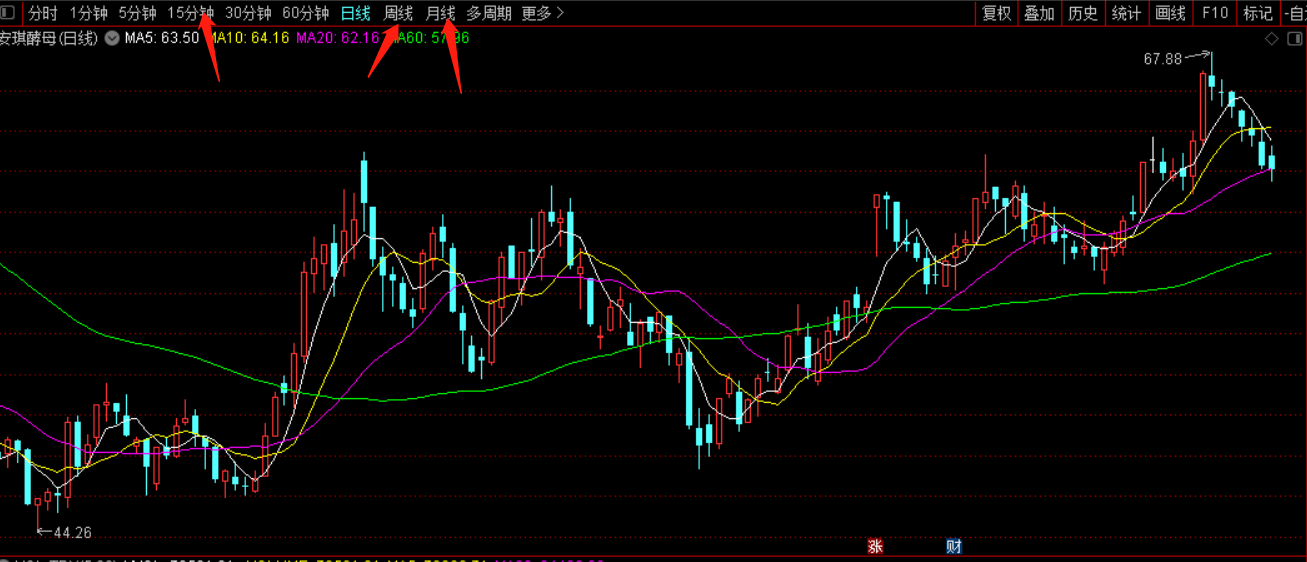
Task: Click the MA10: 64.16 indicator value
Action: (x=249, y=39)
